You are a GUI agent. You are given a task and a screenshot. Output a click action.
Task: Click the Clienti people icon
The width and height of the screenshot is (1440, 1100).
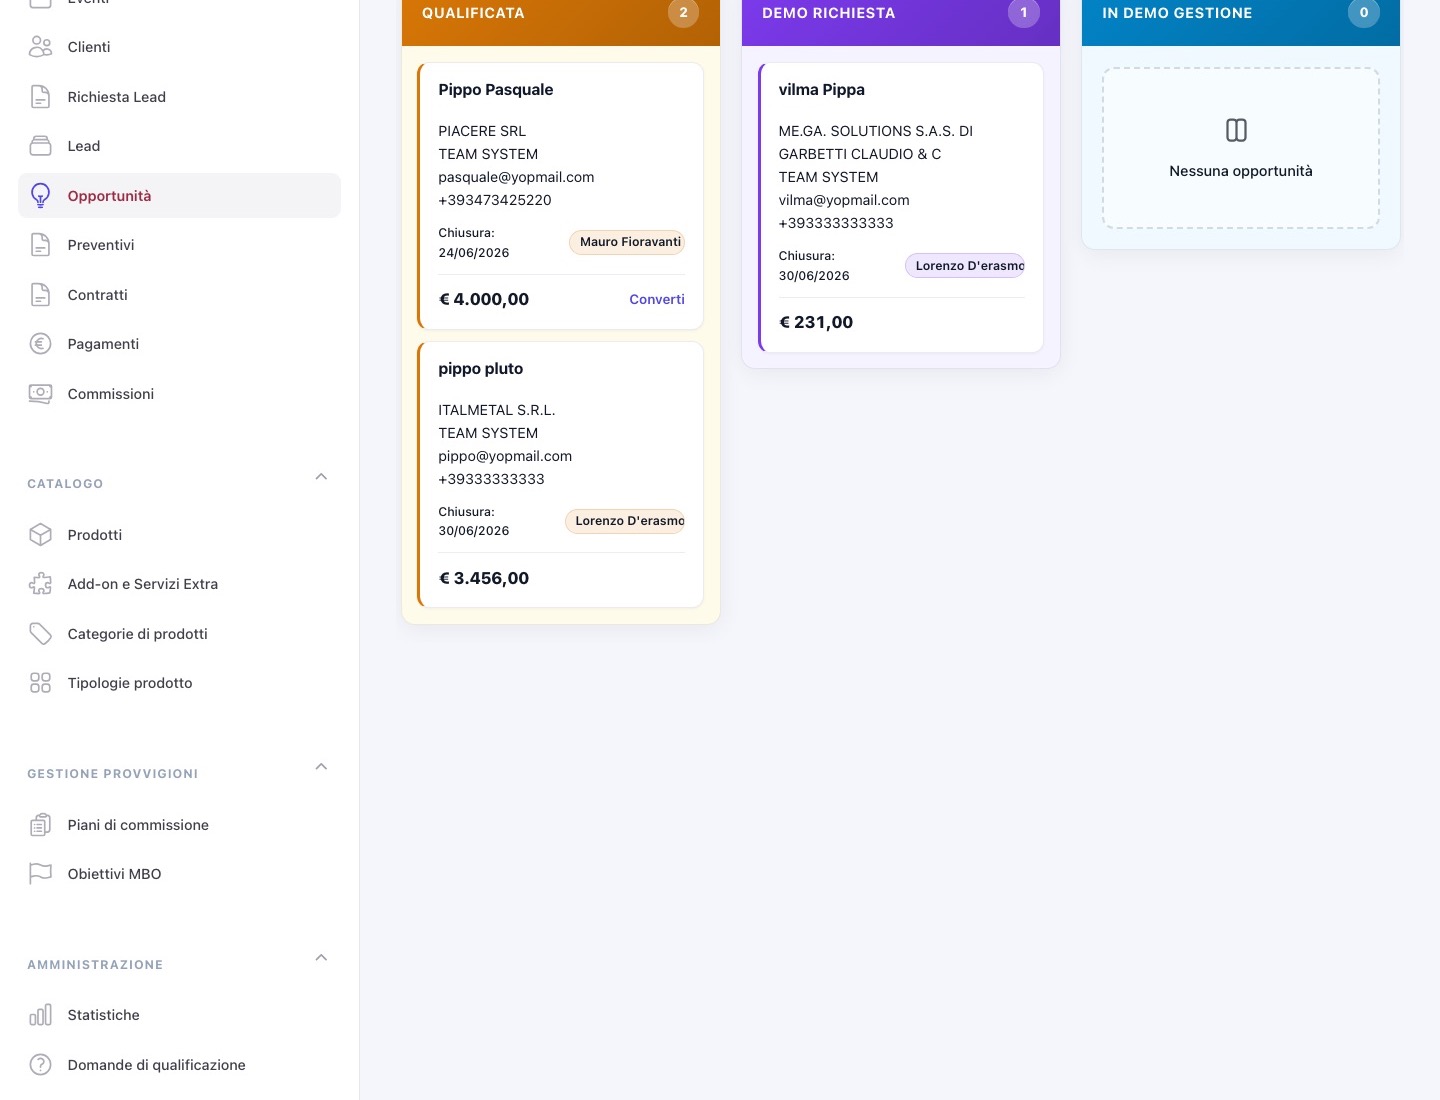pyautogui.click(x=40, y=47)
